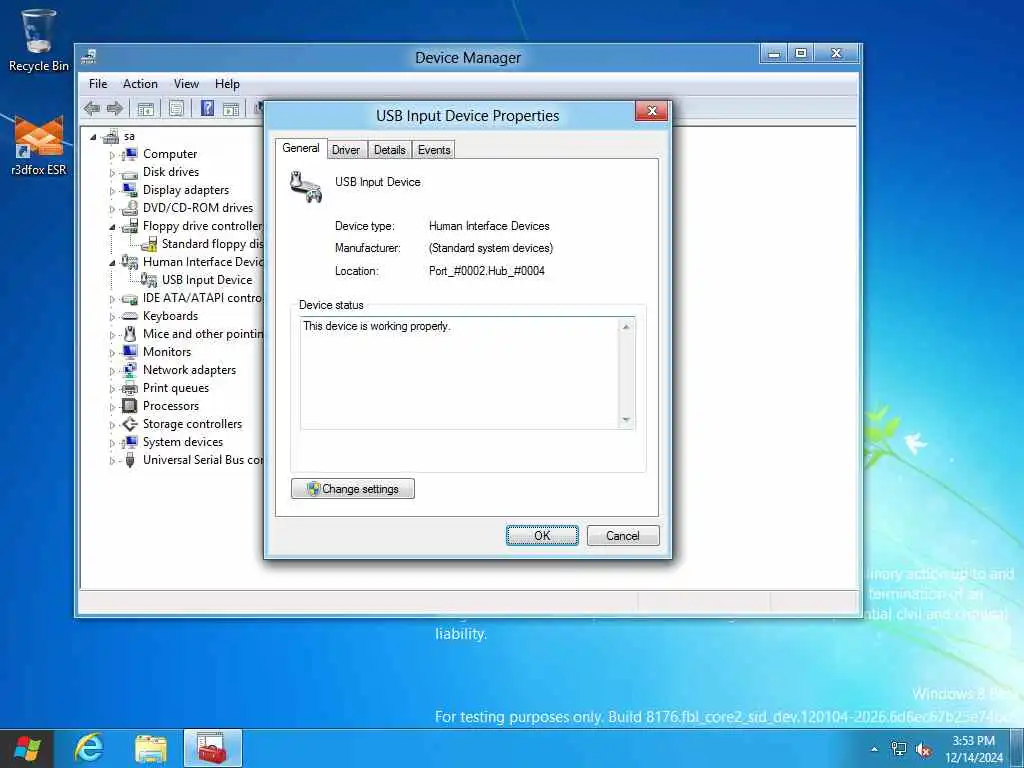
Task: Click the '(Standard system devices)' manufacturer value
Action: [x=491, y=248]
